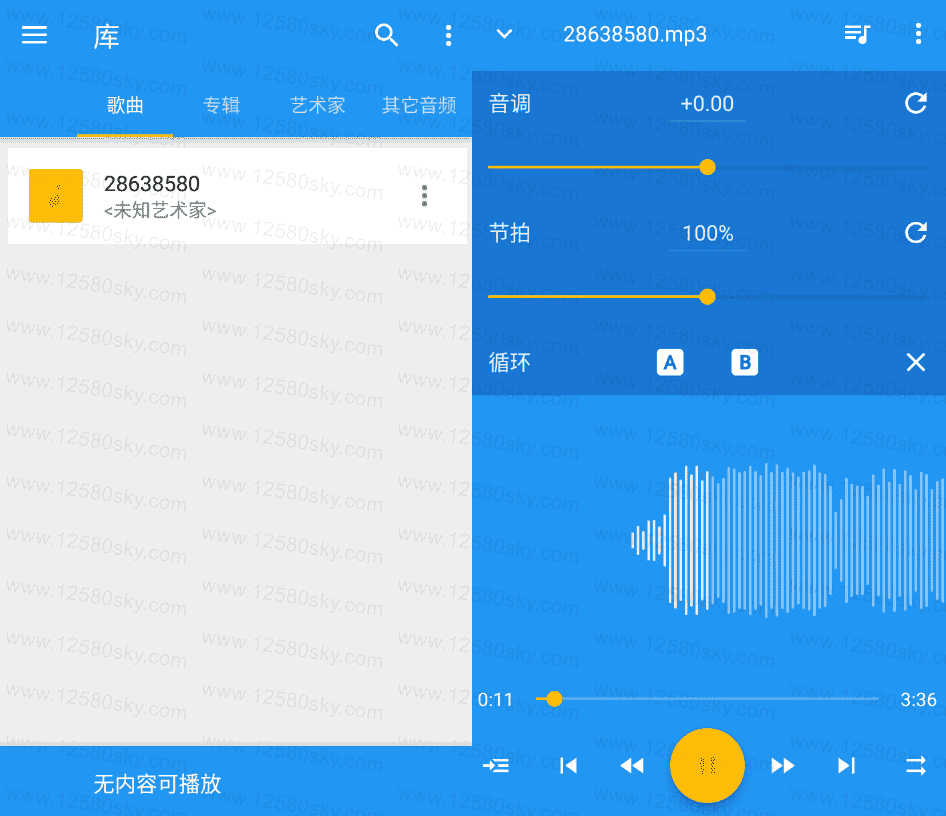Image resolution: width=946 pixels, height=816 pixels.
Task: Click the 音调 label
Action: [x=510, y=104]
